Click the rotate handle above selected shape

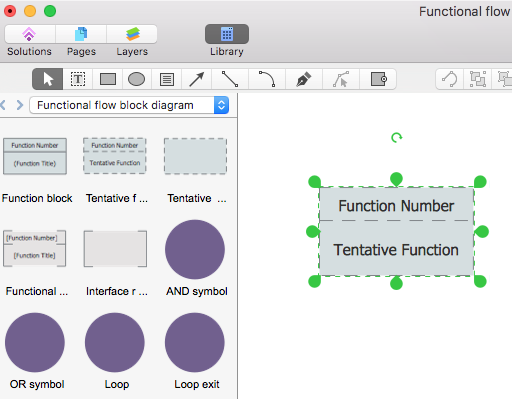[x=396, y=137]
